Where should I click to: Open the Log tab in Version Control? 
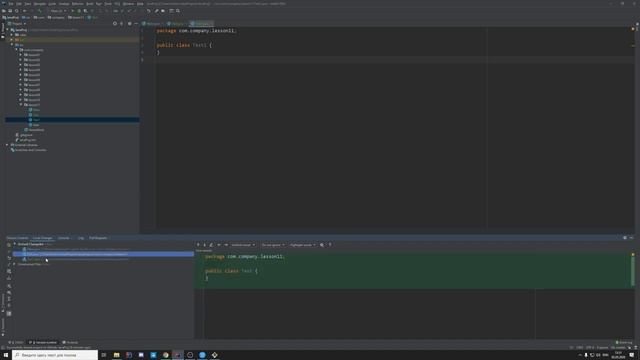tap(81, 238)
